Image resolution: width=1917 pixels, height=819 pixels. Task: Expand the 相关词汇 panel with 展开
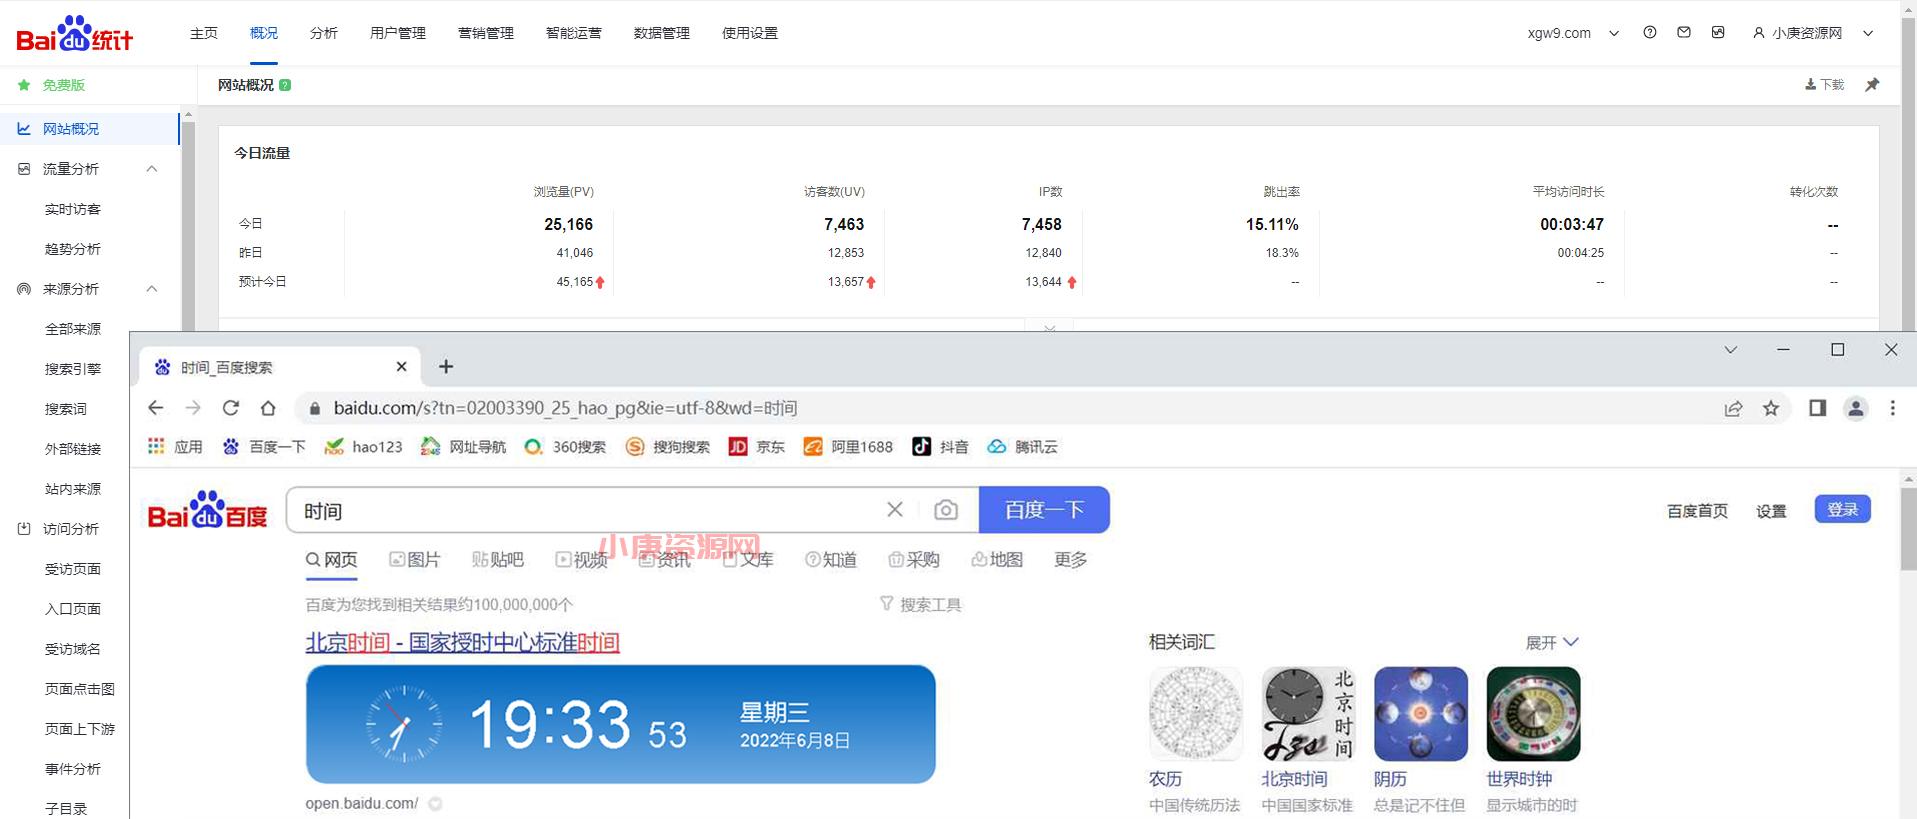[x=1551, y=642]
